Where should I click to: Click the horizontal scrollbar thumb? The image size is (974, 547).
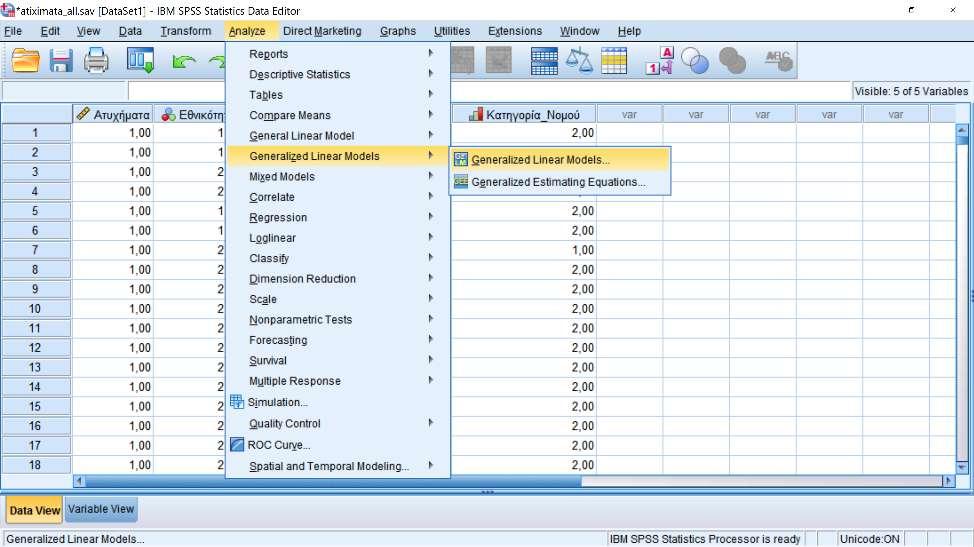click(333, 481)
